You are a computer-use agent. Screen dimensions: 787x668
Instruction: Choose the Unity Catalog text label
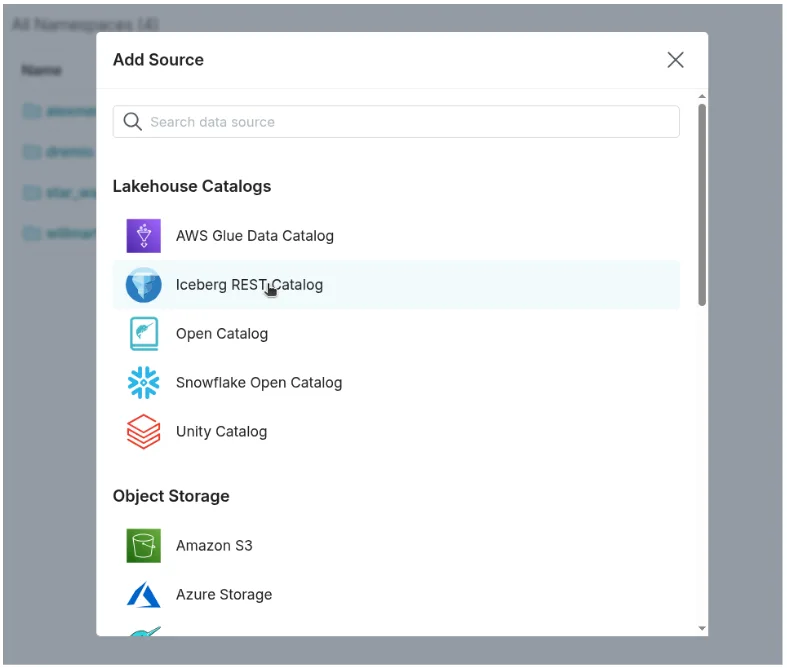(221, 432)
